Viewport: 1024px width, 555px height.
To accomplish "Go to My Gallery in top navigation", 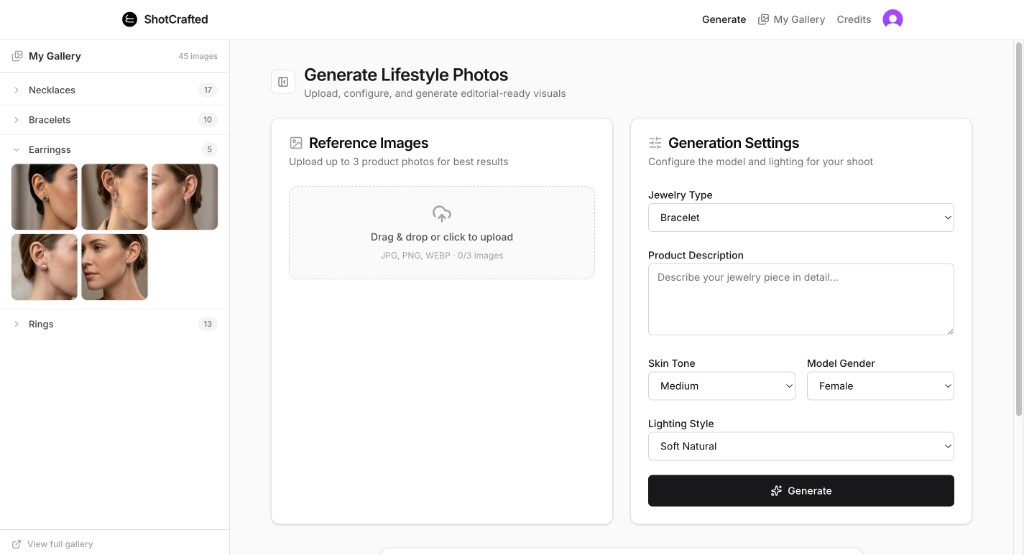I will 791,19.
